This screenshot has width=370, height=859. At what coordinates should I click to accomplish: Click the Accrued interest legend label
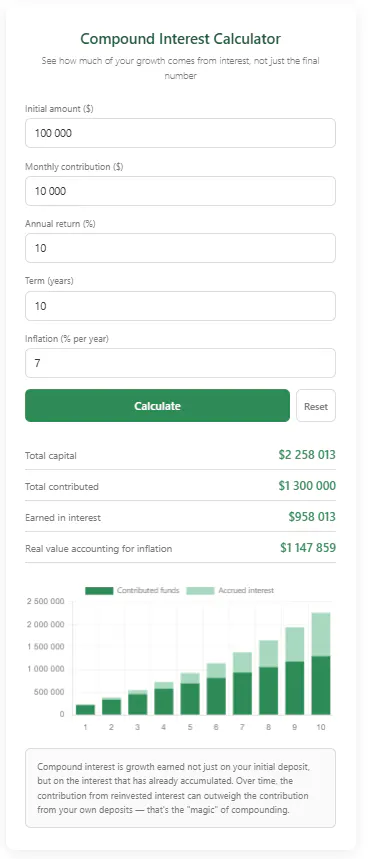tap(246, 591)
